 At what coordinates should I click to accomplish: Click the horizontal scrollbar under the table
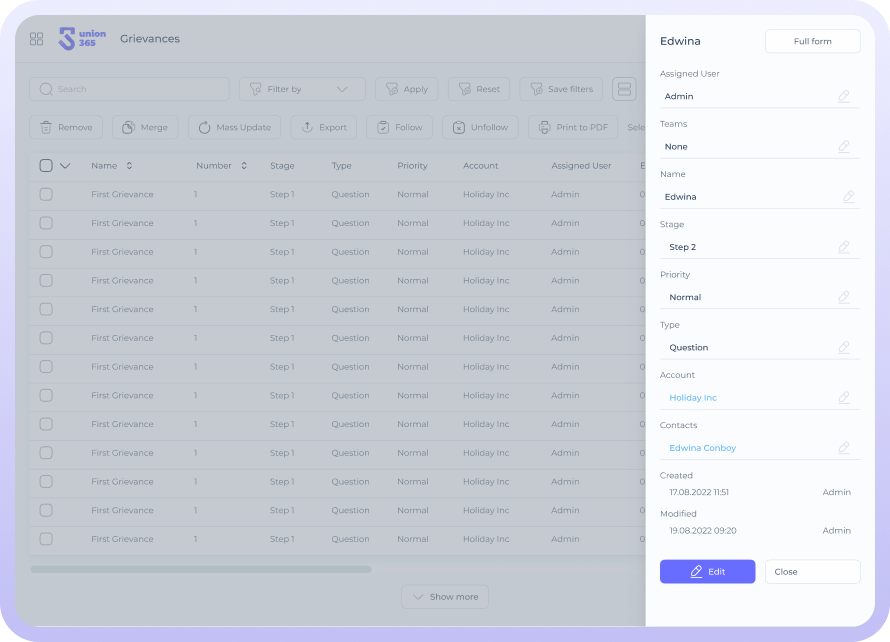click(x=200, y=569)
